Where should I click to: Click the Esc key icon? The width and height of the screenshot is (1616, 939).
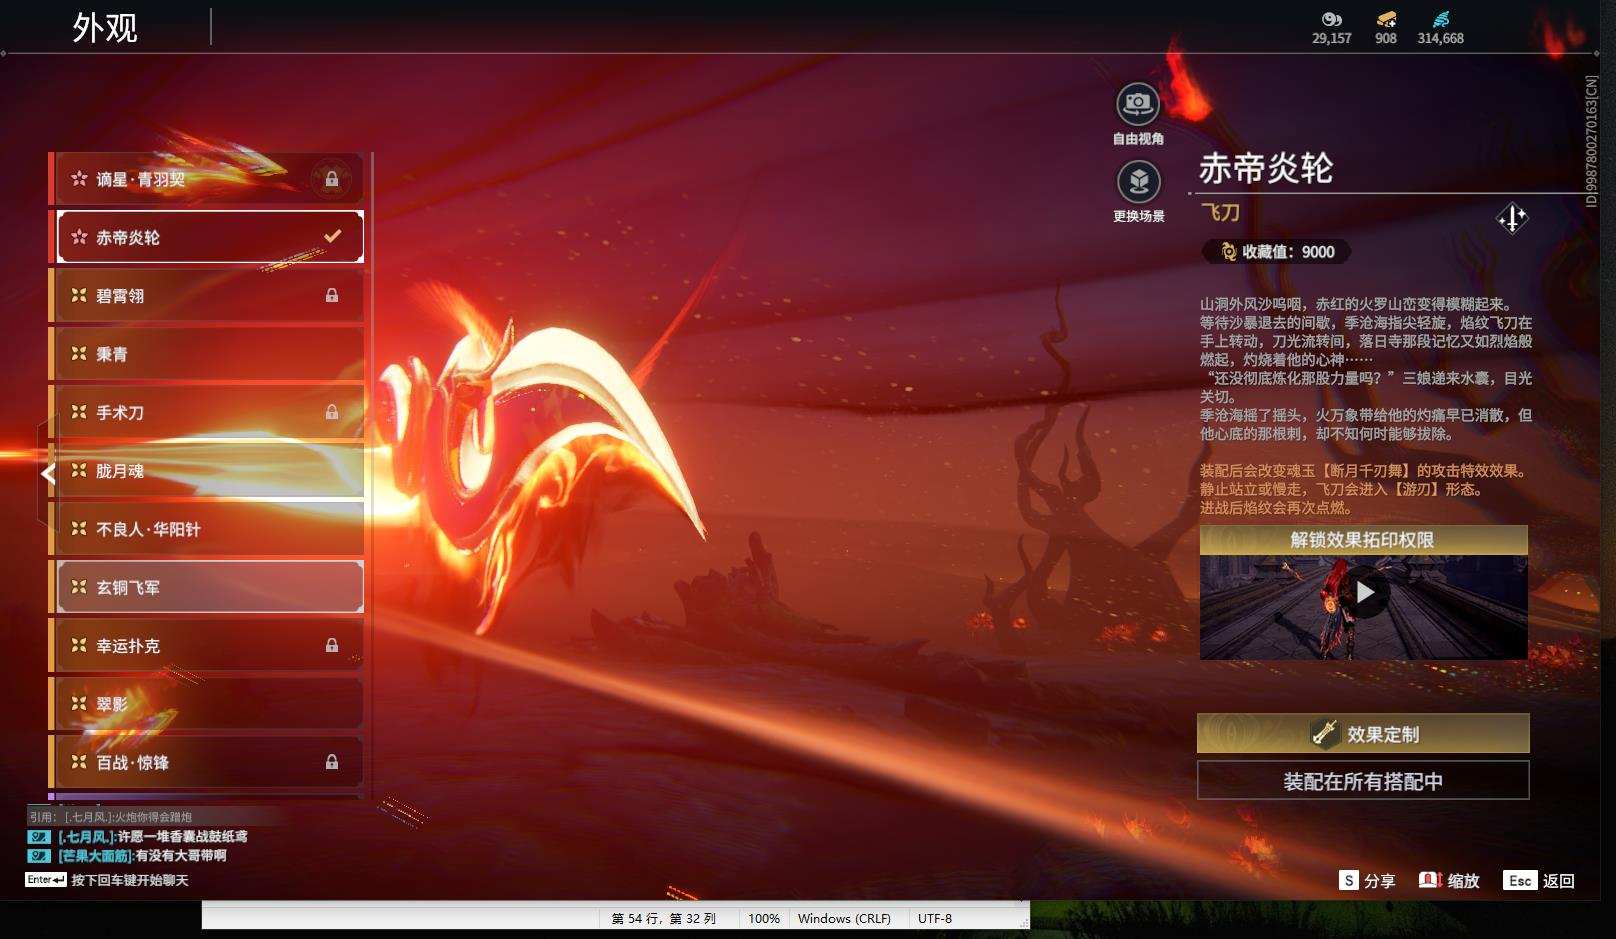coord(1520,880)
